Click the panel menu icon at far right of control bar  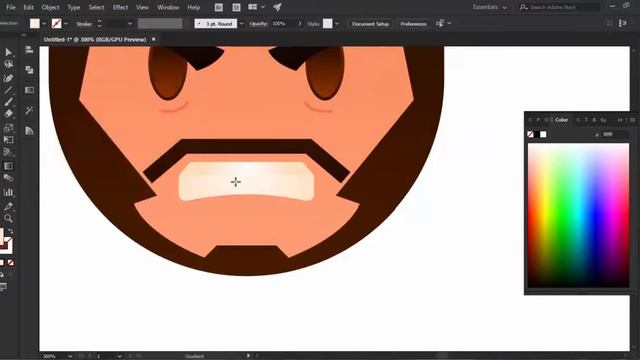pos(623,24)
